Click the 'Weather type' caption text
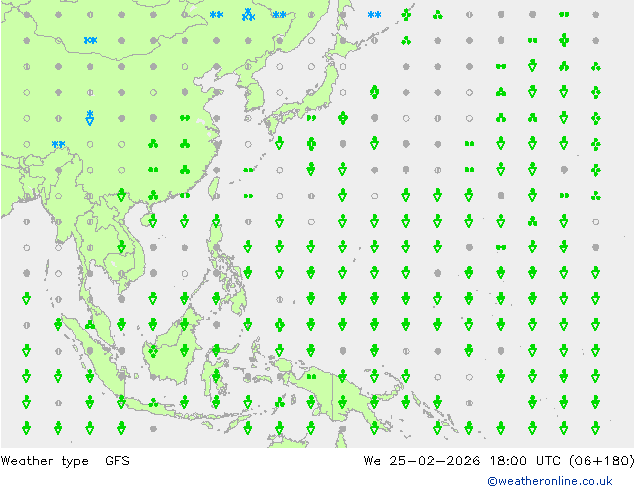 pos(44,461)
